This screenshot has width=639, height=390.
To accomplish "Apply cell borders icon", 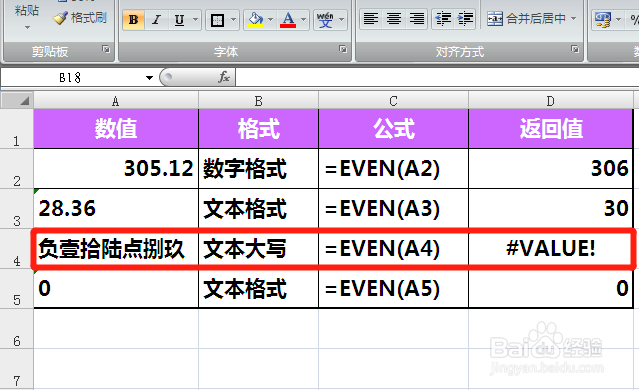I will tap(217, 20).
